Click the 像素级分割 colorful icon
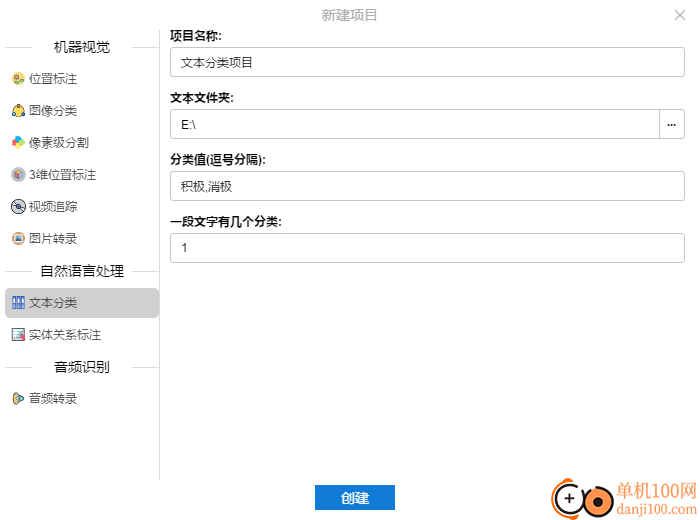The height and width of the screenshot is (520, 700). pyautogui.click(x=18, y=143)
